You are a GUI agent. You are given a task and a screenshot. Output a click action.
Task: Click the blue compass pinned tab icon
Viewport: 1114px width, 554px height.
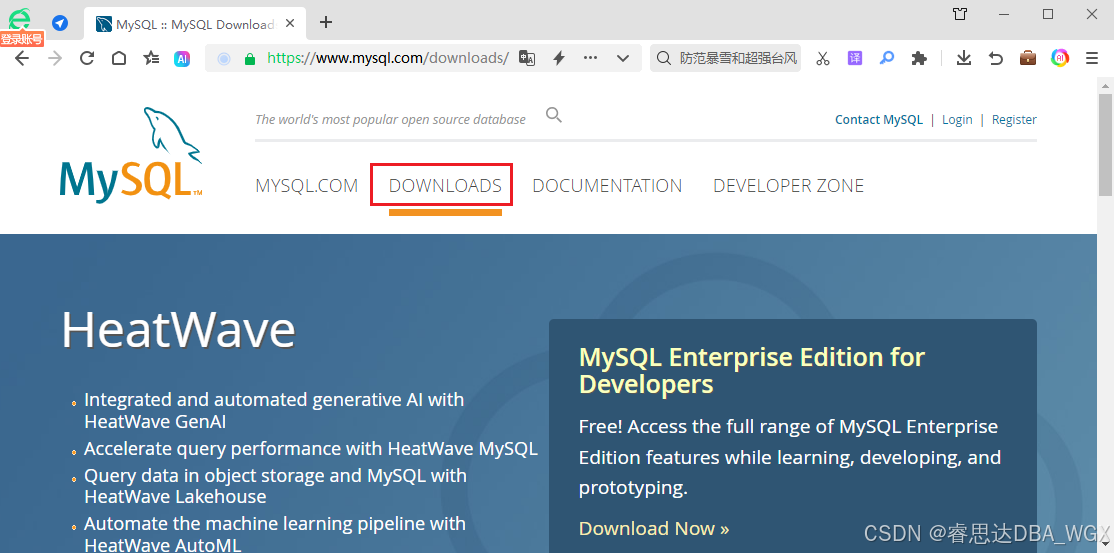point(60,23)
